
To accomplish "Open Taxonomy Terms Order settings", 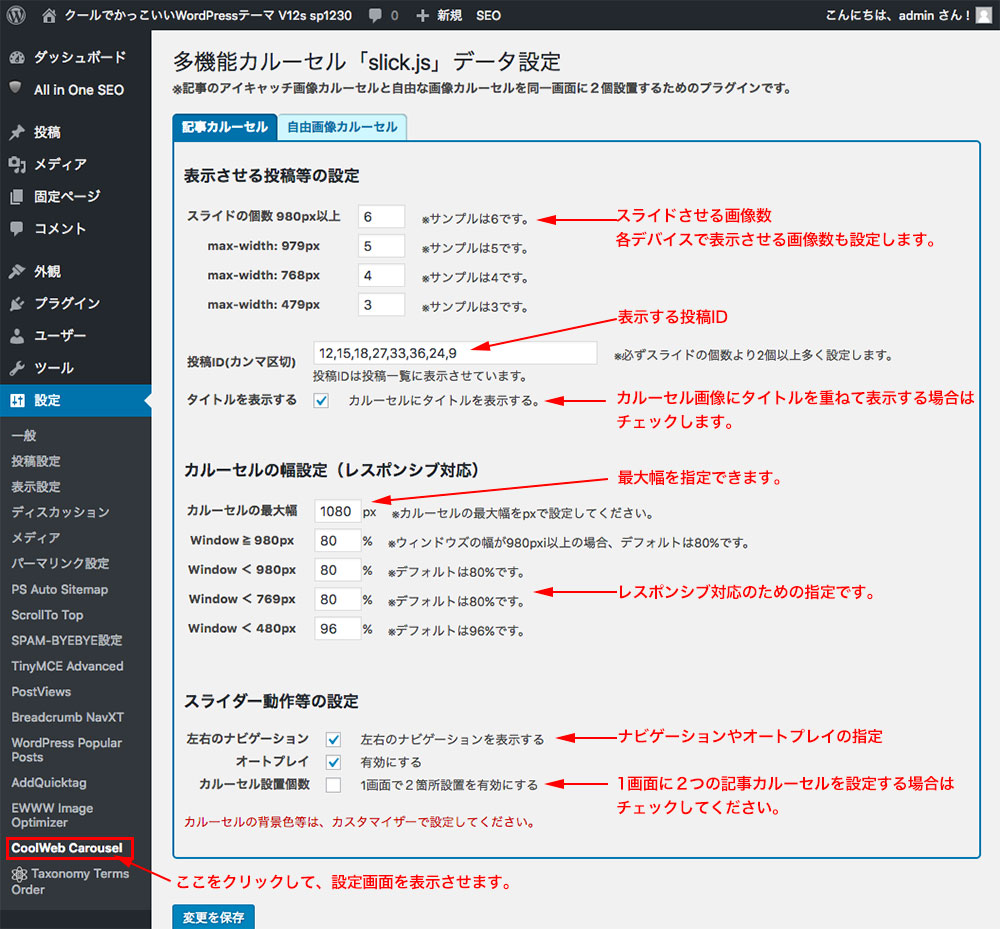I will coord(70,881).
